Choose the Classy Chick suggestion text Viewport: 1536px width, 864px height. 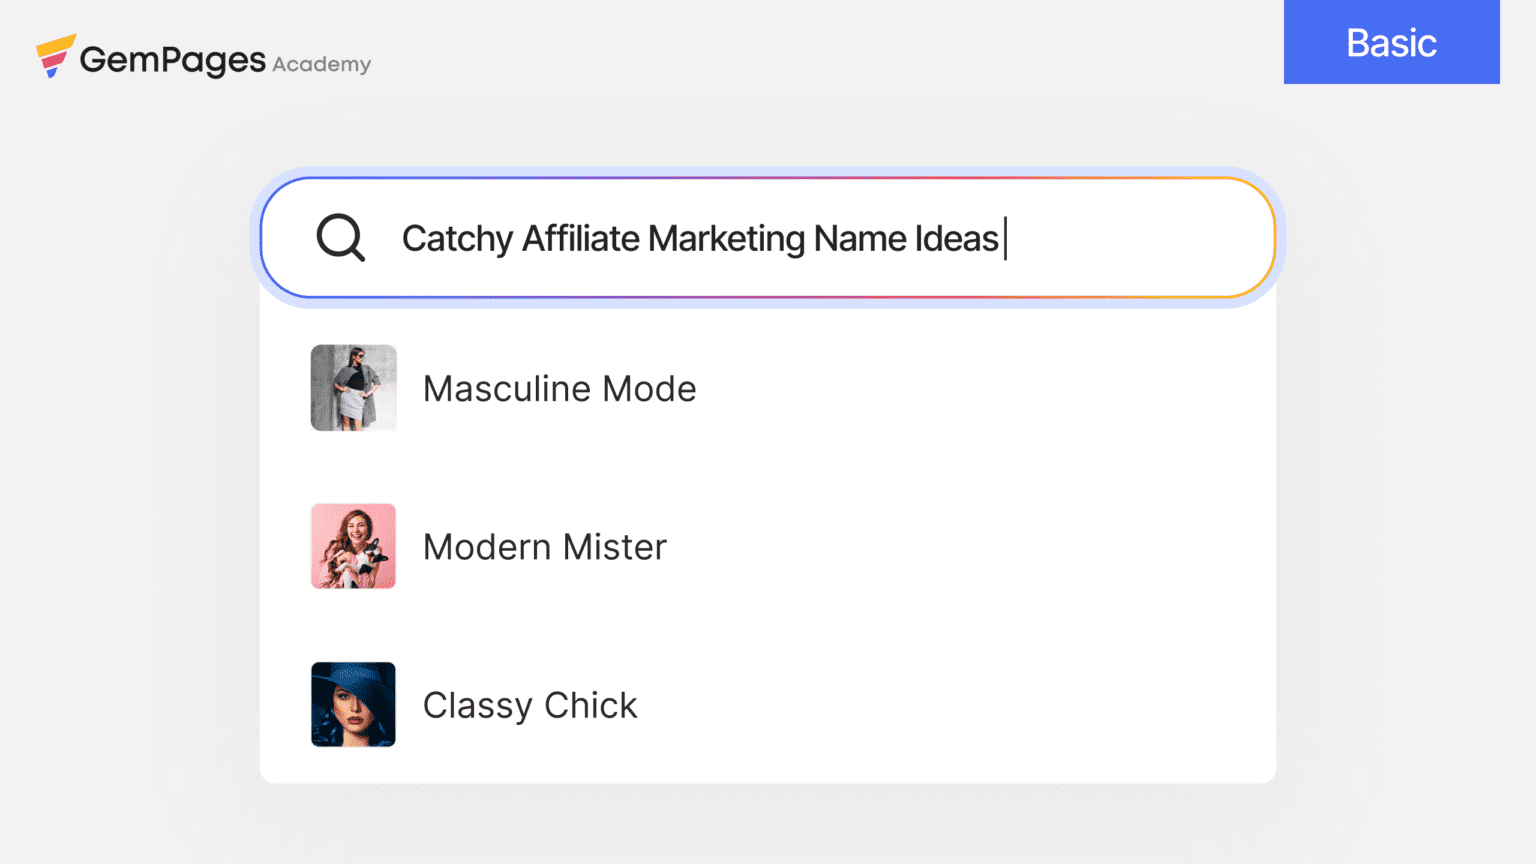click(x=530, y=705)
